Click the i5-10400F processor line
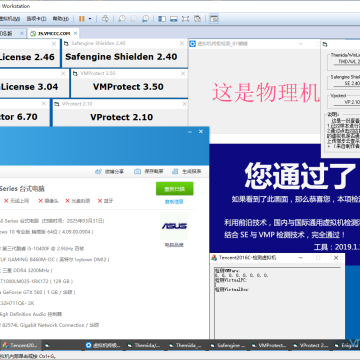 pos(42,249)
